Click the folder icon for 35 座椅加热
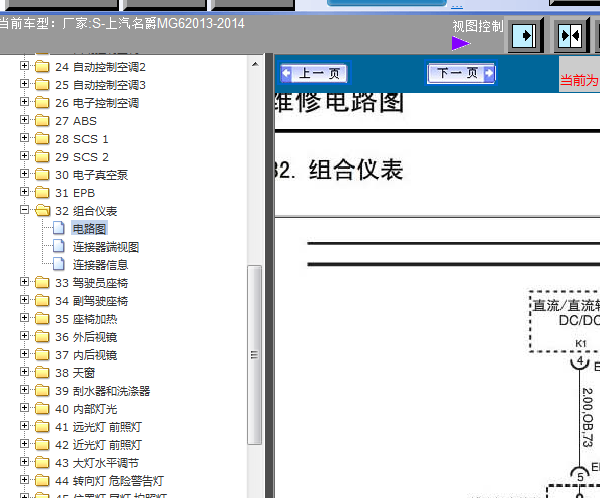This screenshot has height=498, width=600. tap(42, 318)
